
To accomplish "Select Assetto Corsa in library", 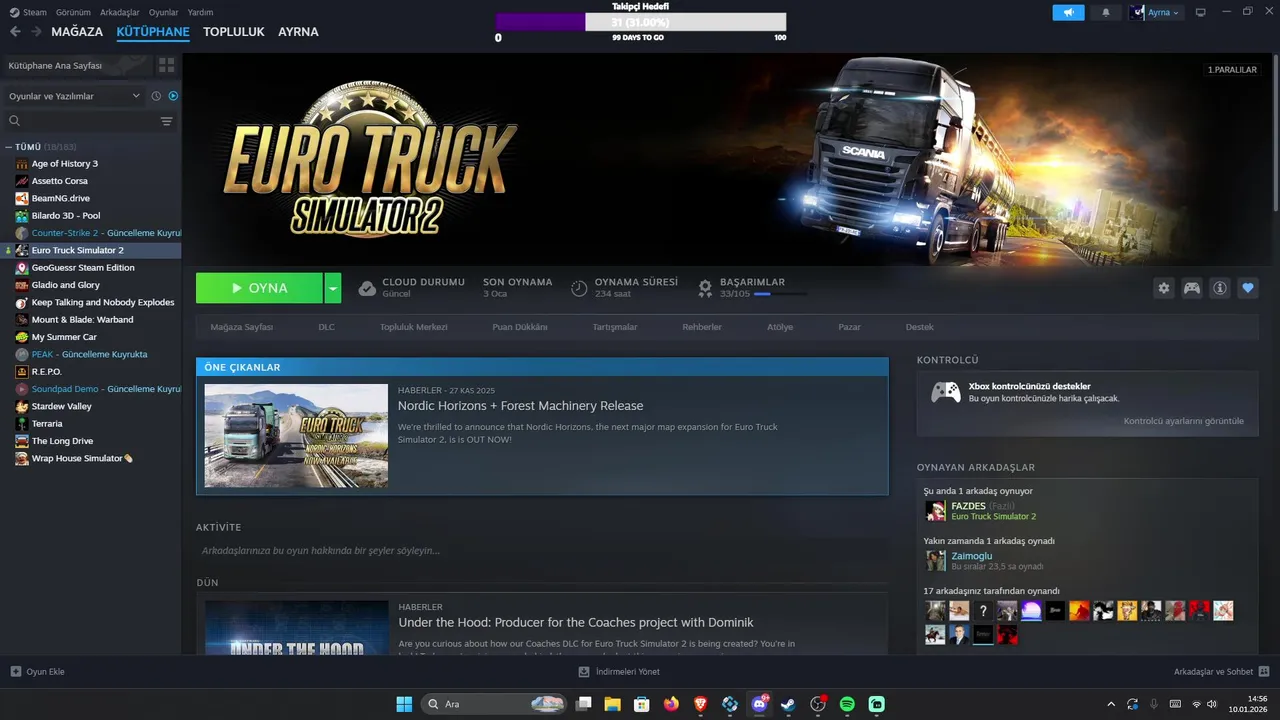I will tap(60, 181).
